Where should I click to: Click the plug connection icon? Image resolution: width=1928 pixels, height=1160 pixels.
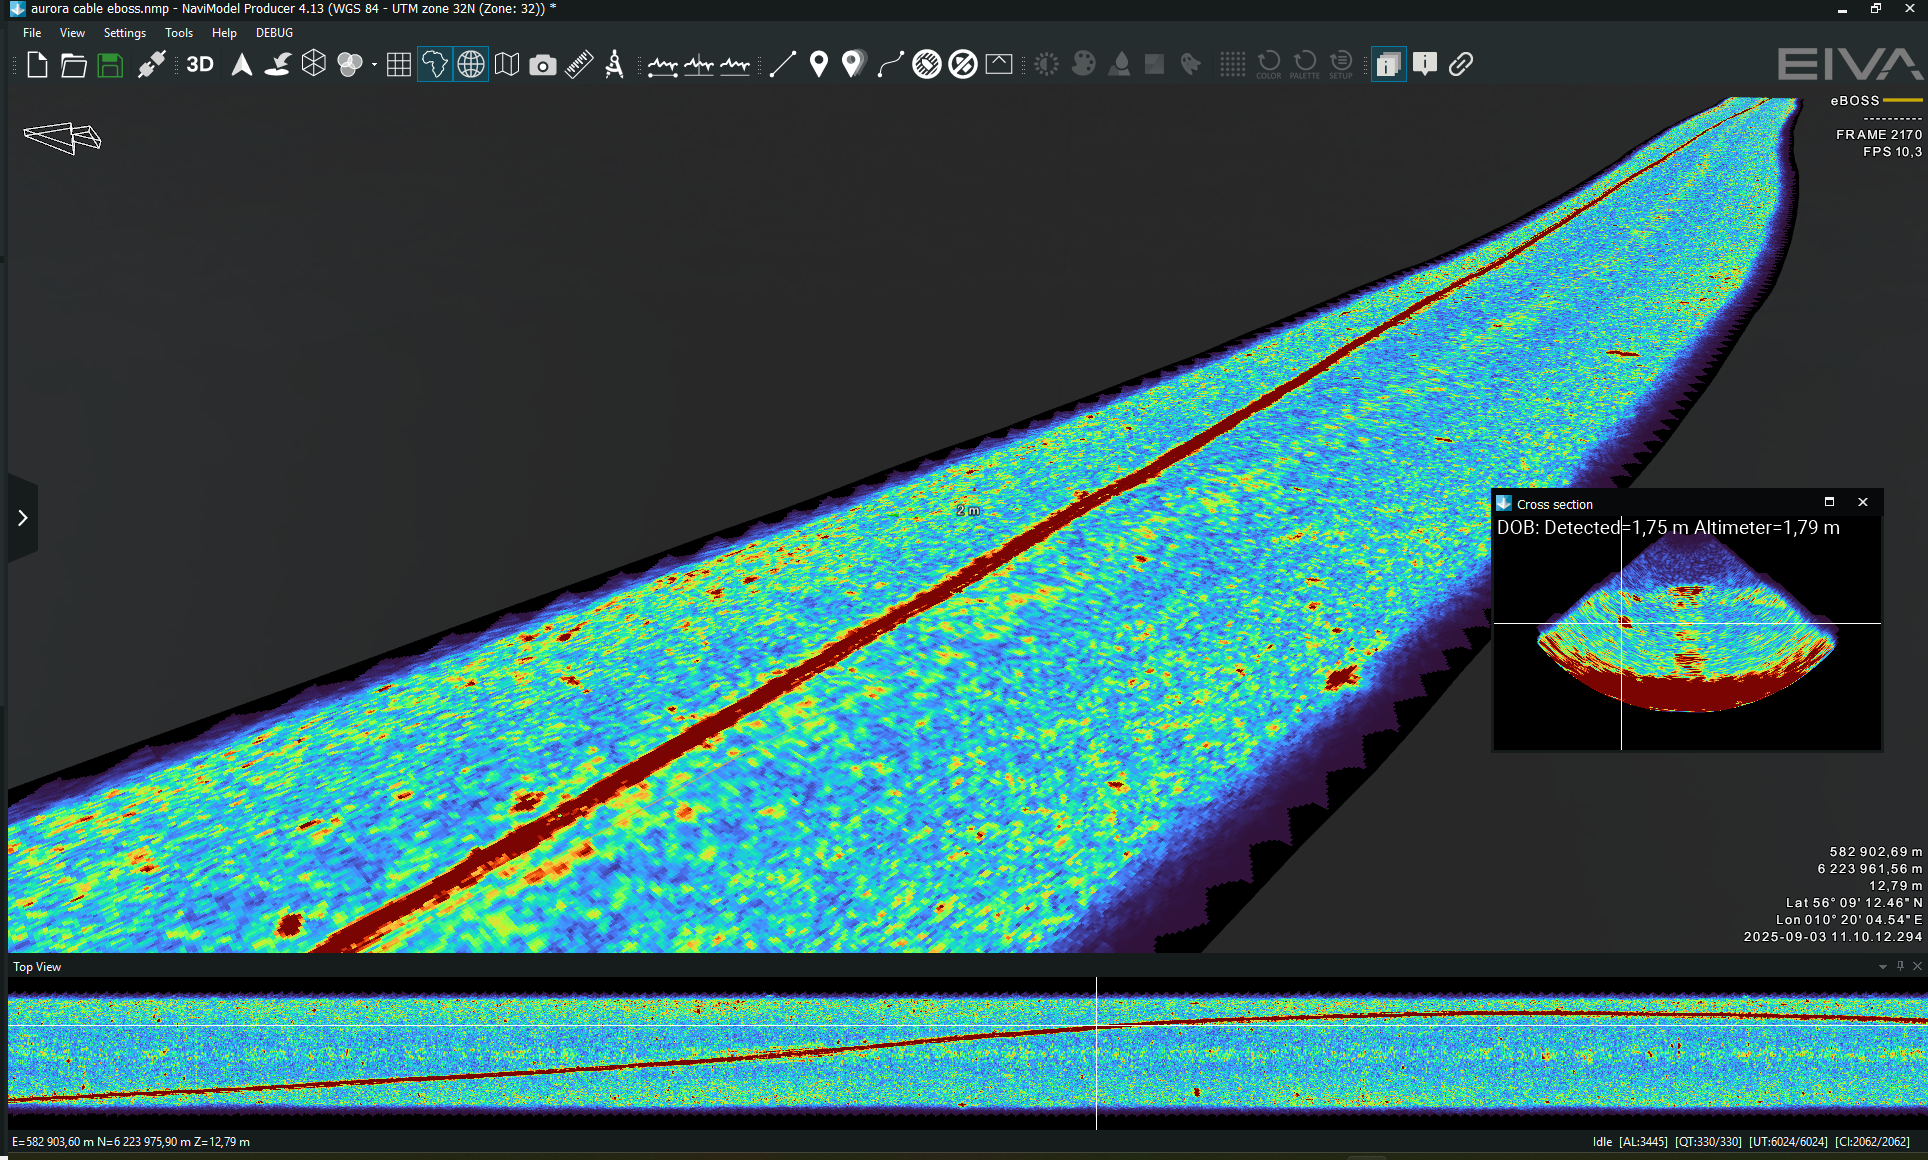(x=152, y=63)
